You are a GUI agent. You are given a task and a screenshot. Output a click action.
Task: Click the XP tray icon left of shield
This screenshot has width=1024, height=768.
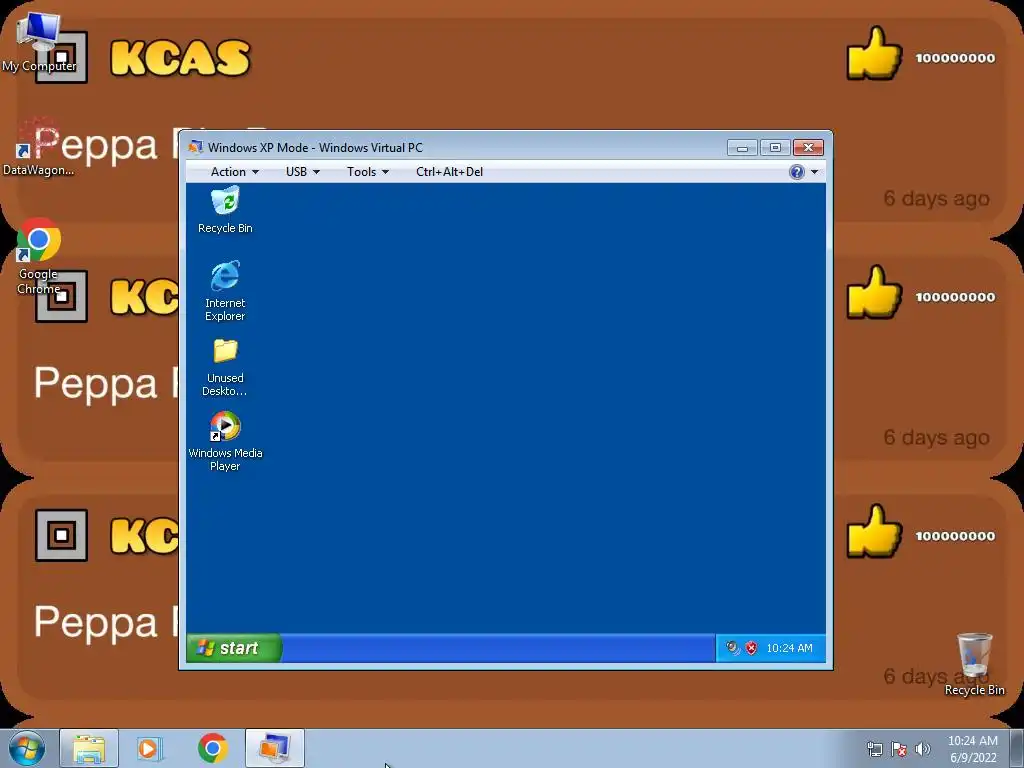[733, 648]
